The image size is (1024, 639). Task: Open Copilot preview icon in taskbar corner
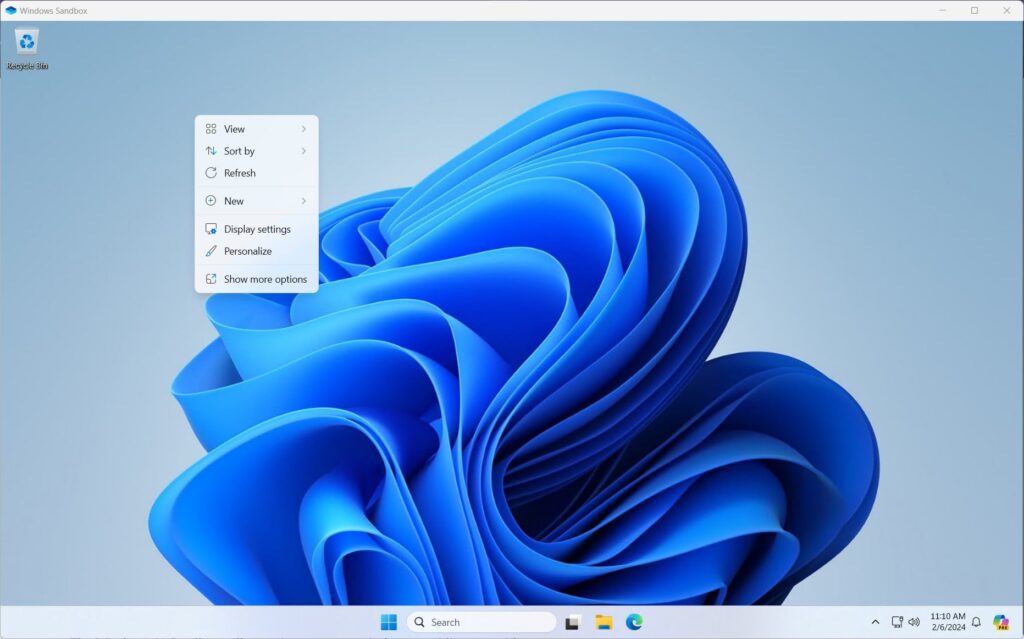(x=1000, y=622)
